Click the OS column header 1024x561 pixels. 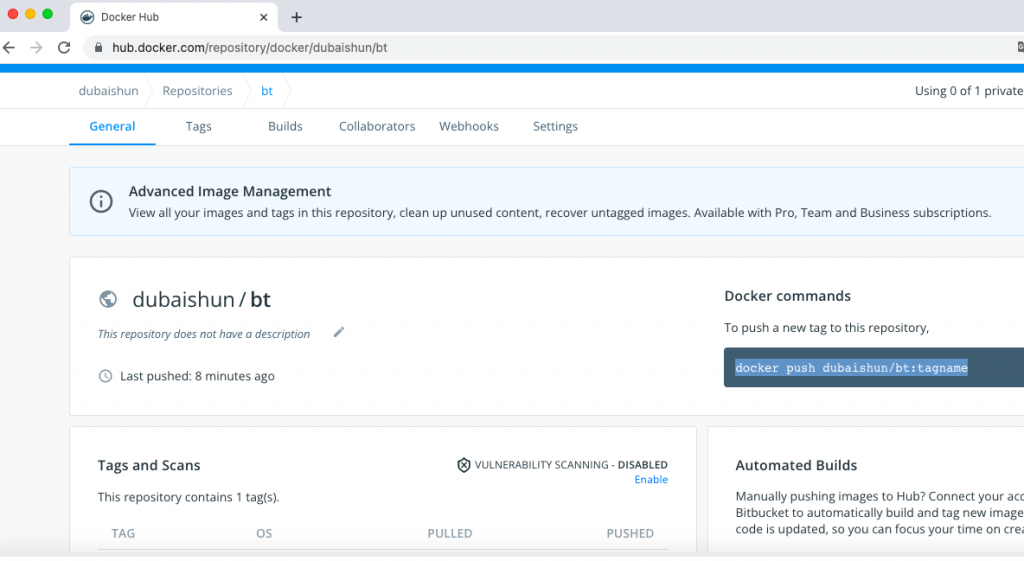pos(264,534)
